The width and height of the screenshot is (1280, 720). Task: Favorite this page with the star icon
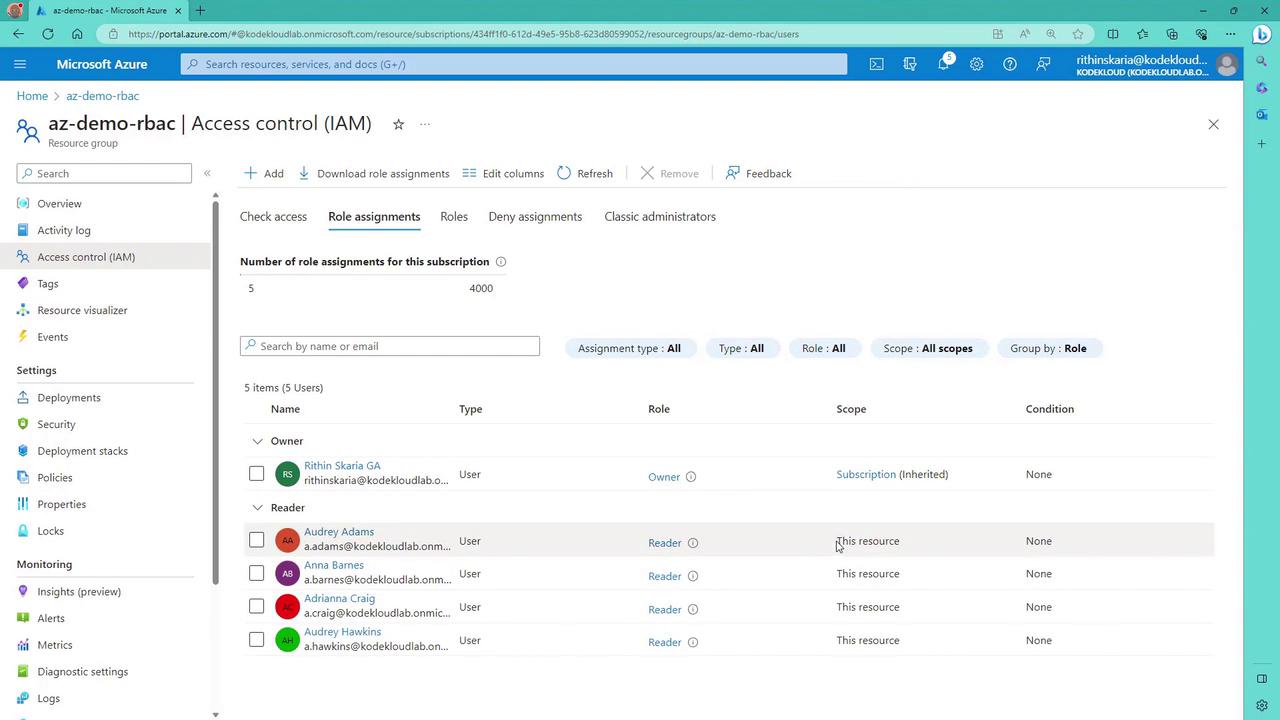click(398, 124)
